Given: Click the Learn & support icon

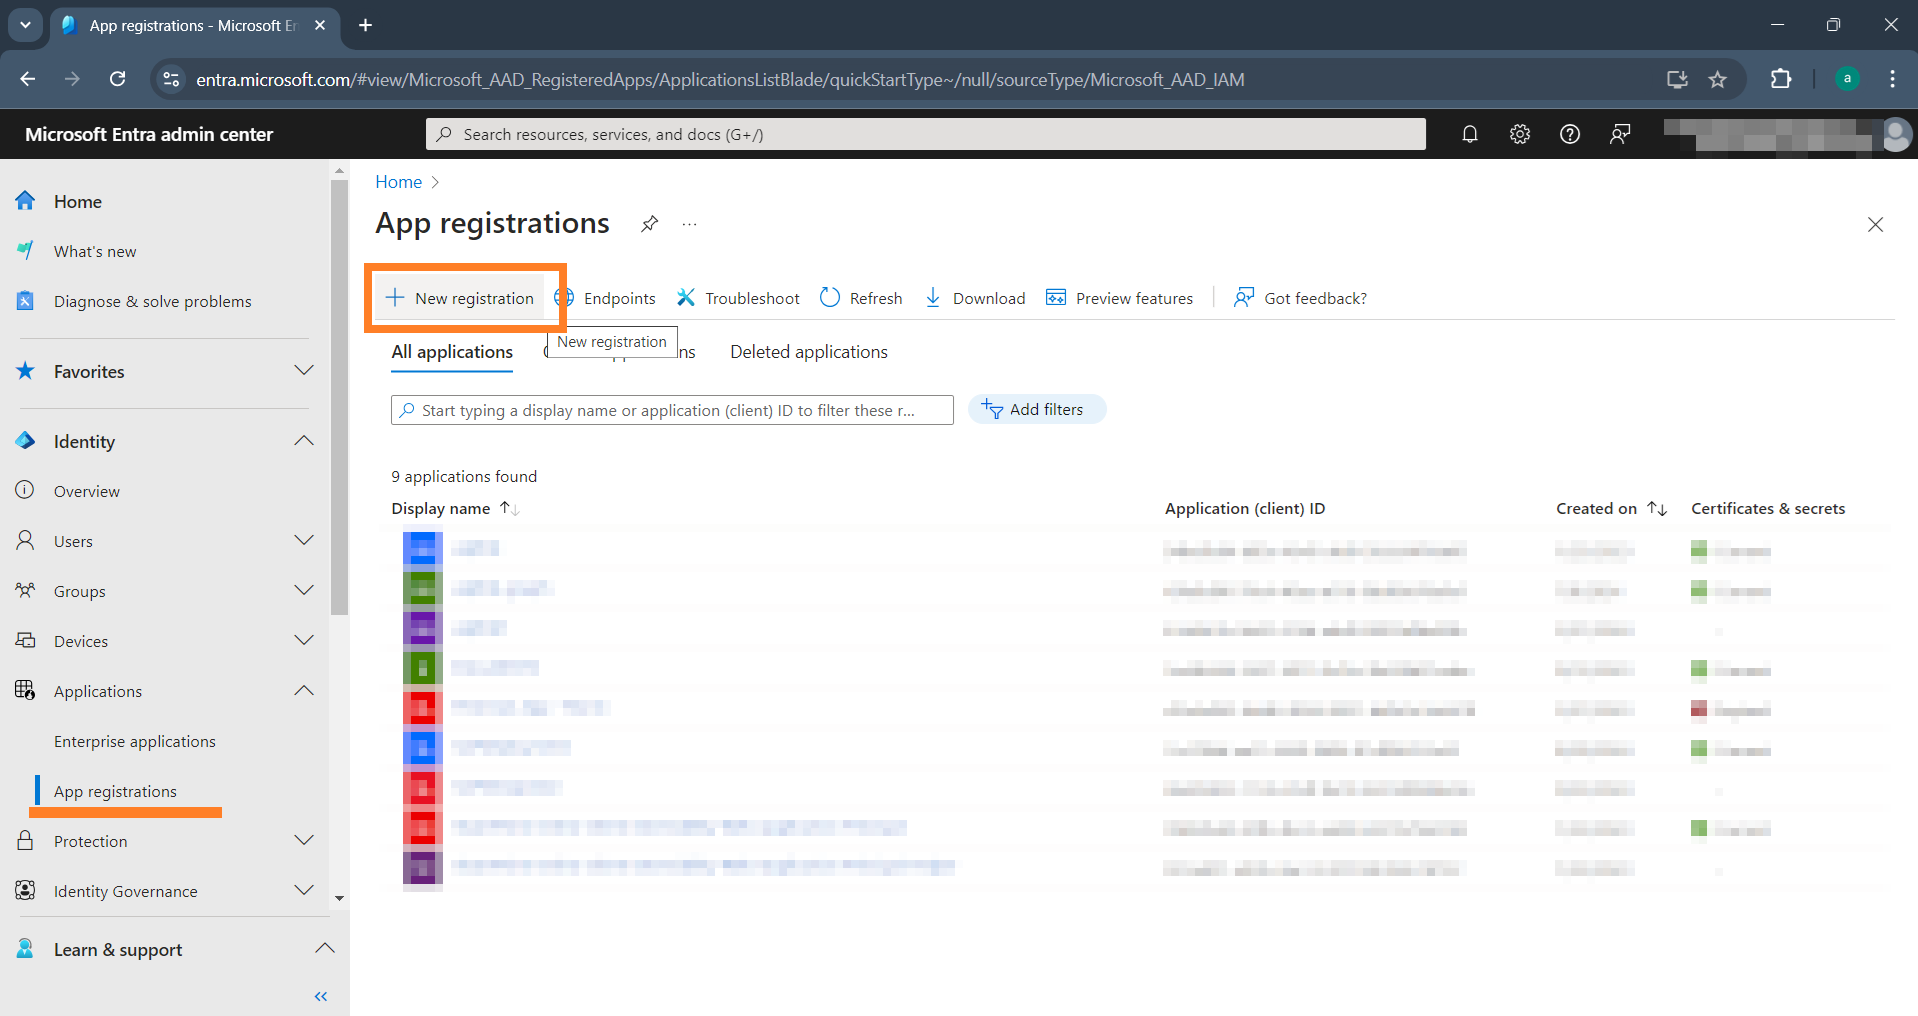Looking at the screenshot, I should pyautogui.click(x=26, y=948).
